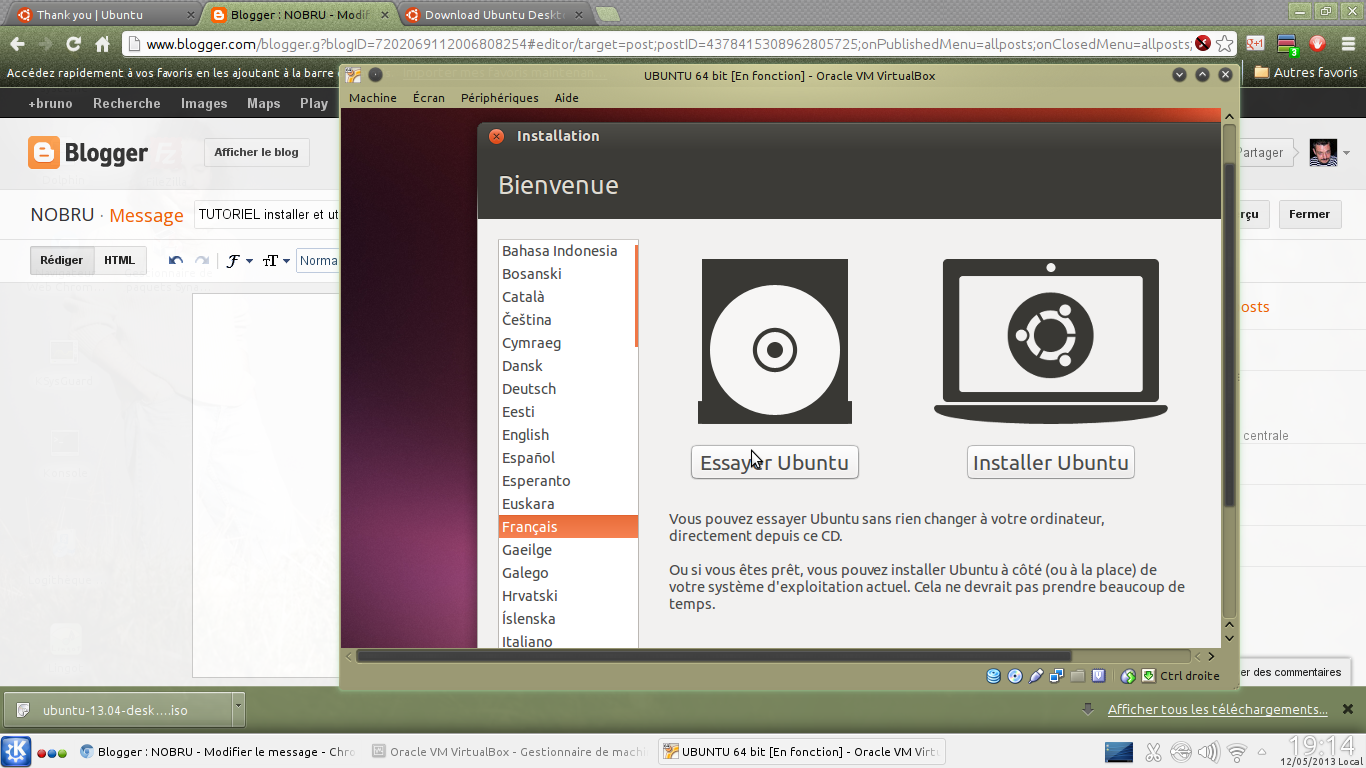Click the try-Ubuntu CD illustration
The width and height of the screenshot is (1366, 768).
pyautogui.click(x=775, y=342)
